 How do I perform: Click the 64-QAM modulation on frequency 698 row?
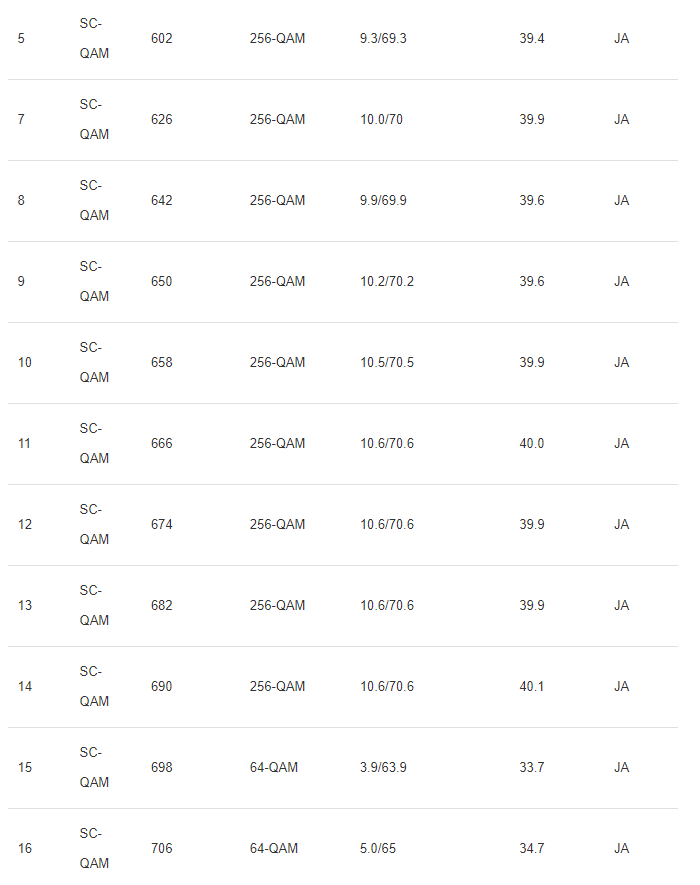[x=274, y=768]
